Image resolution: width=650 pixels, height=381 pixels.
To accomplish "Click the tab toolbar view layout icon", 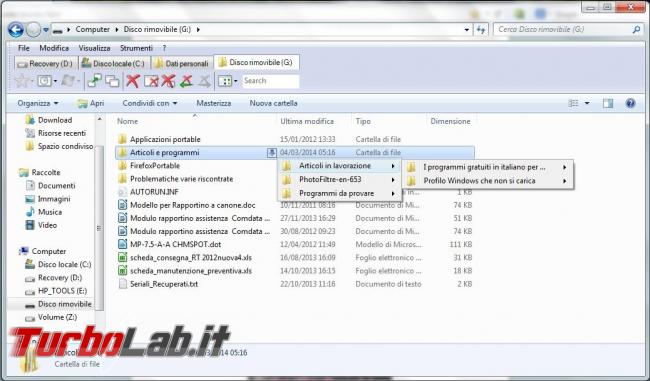I will (224, 81).
